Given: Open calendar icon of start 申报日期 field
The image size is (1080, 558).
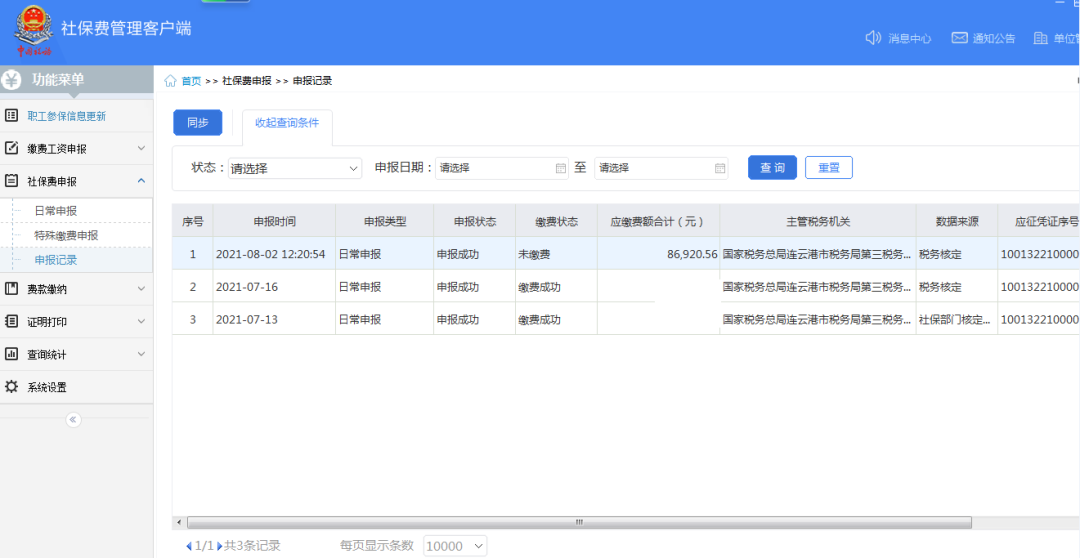Looking at the screenshot, I should click(561, 167).
